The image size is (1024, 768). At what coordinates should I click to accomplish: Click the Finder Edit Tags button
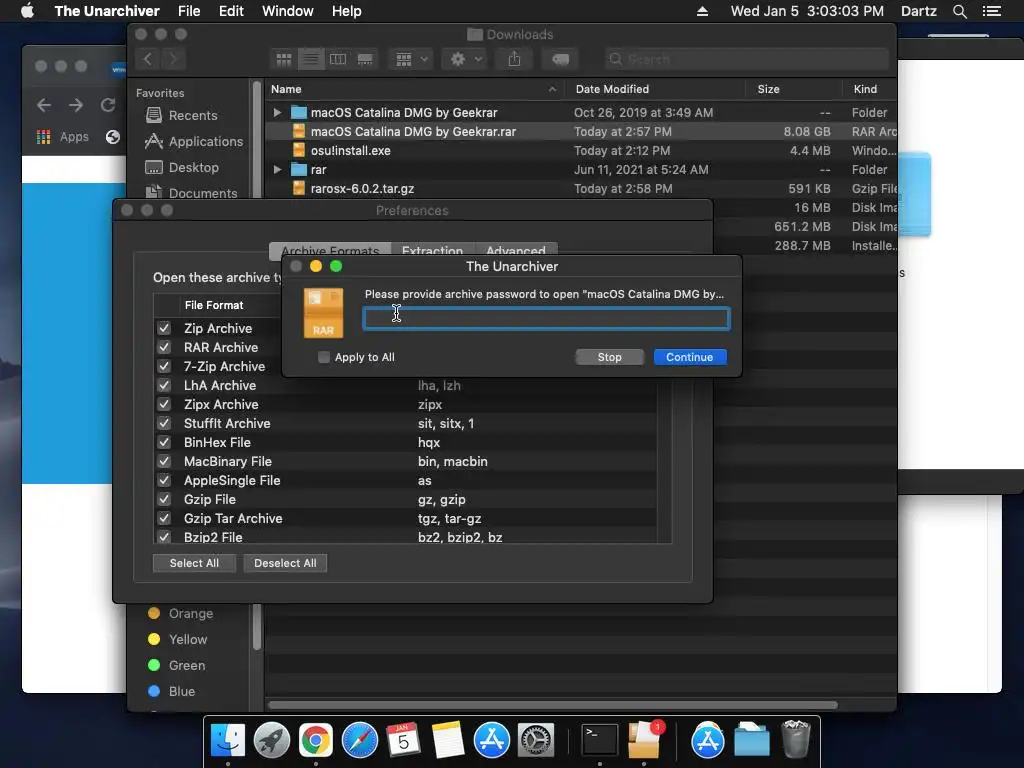click(560, 59)
